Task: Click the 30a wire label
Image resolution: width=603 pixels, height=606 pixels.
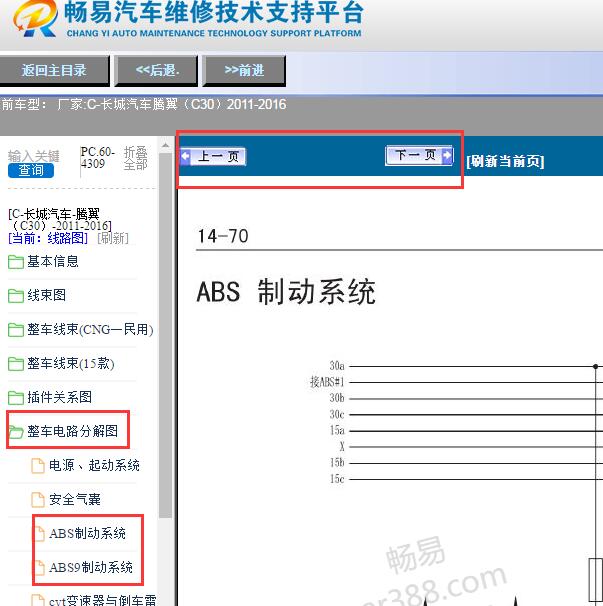Action: coord(337,366)
